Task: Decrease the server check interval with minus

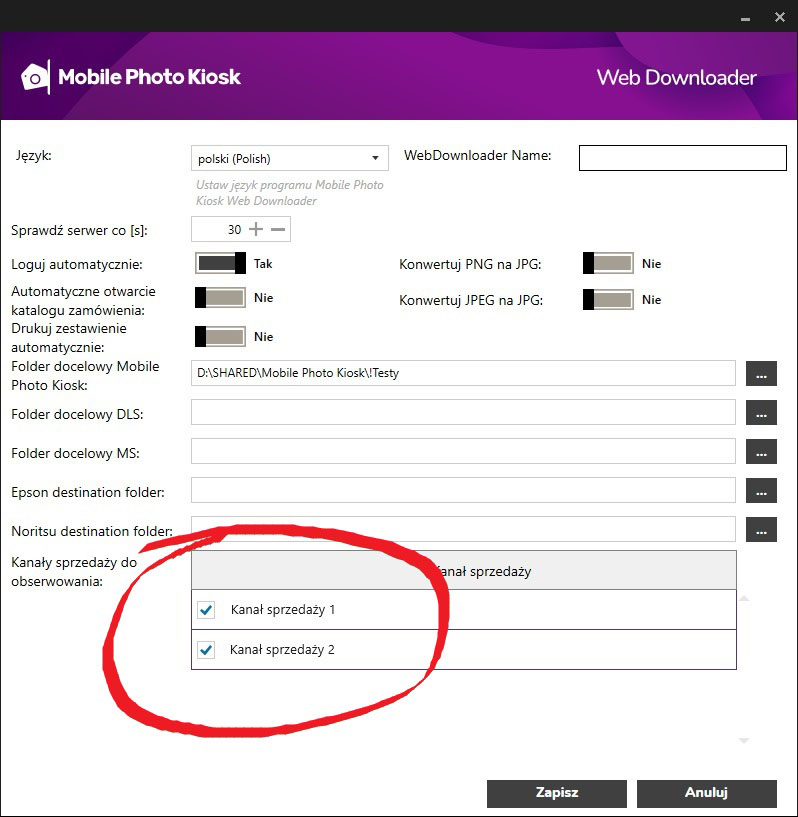Action: tap(278, 229)
